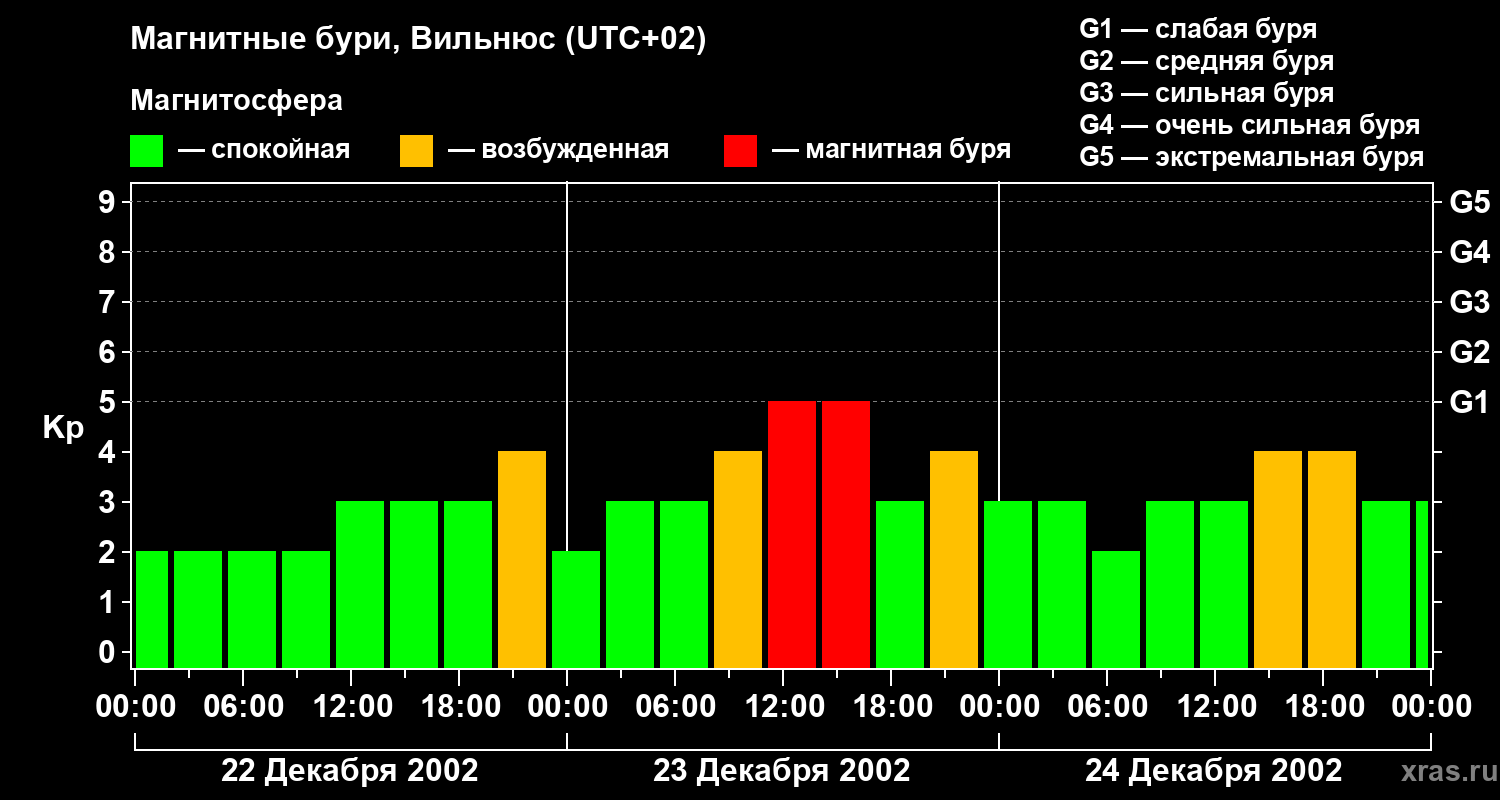Click the G4 label on the right axis

click(x=1469, y=252)
